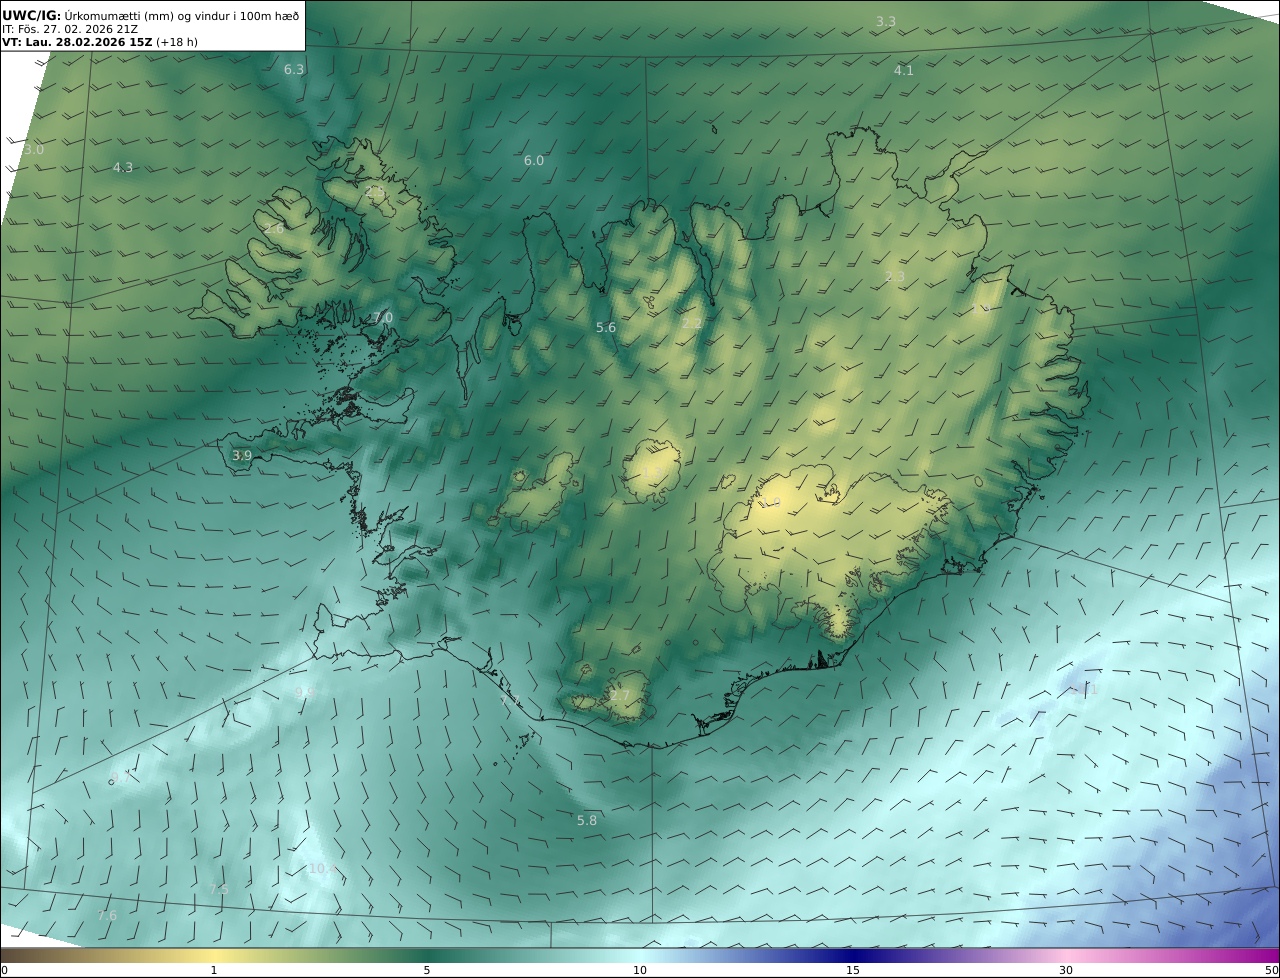Click the '30' tick label on the colour scale

coord(1066,970)
